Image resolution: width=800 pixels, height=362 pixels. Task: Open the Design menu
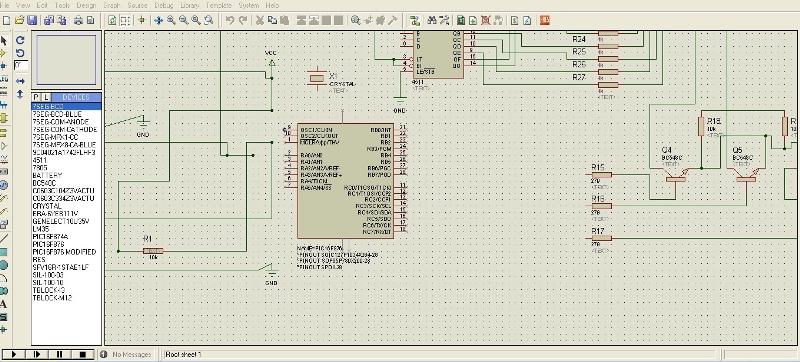click(x=86, y=5)
